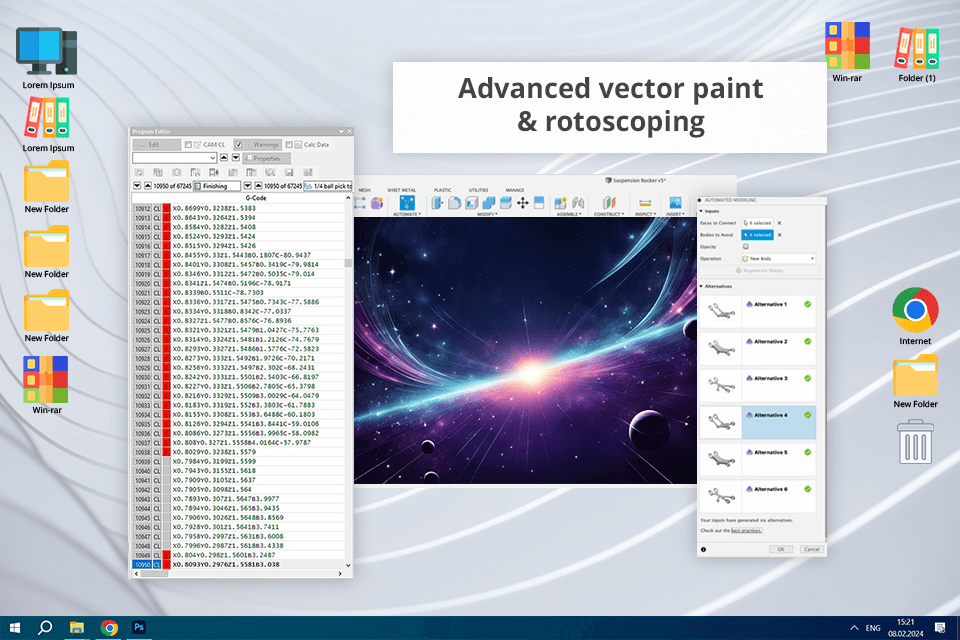Click the green check for Alternative 1
The image size is (960, 640).
click(x=808, y=304)
